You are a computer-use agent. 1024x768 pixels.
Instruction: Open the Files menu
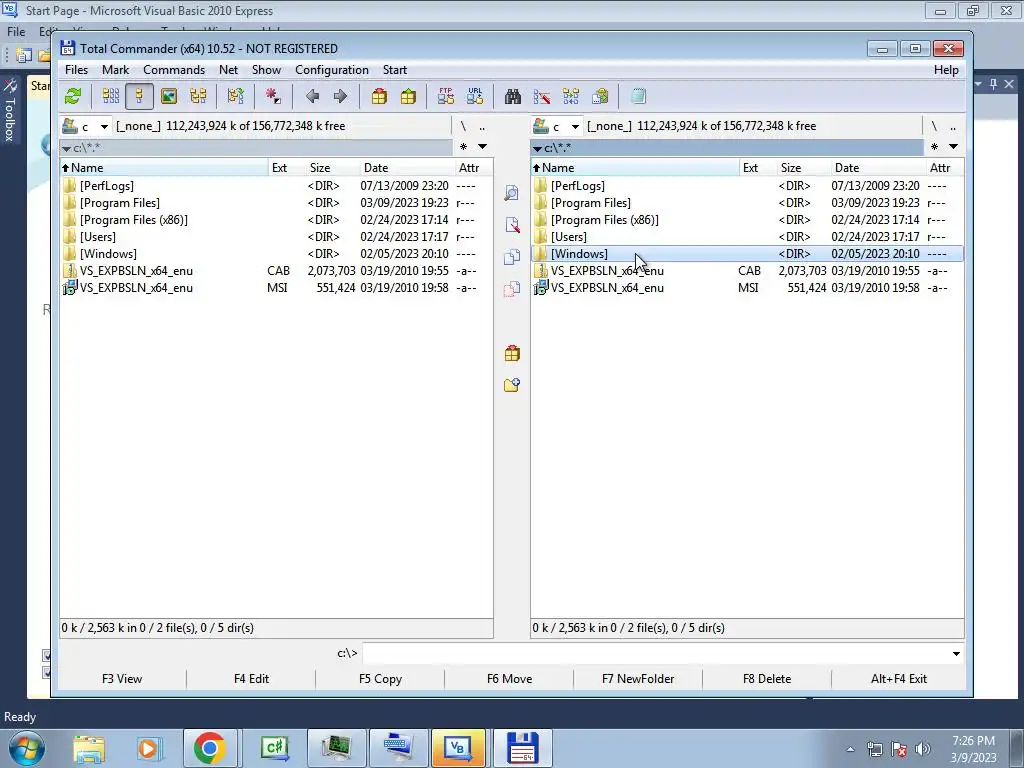[76, 70]
